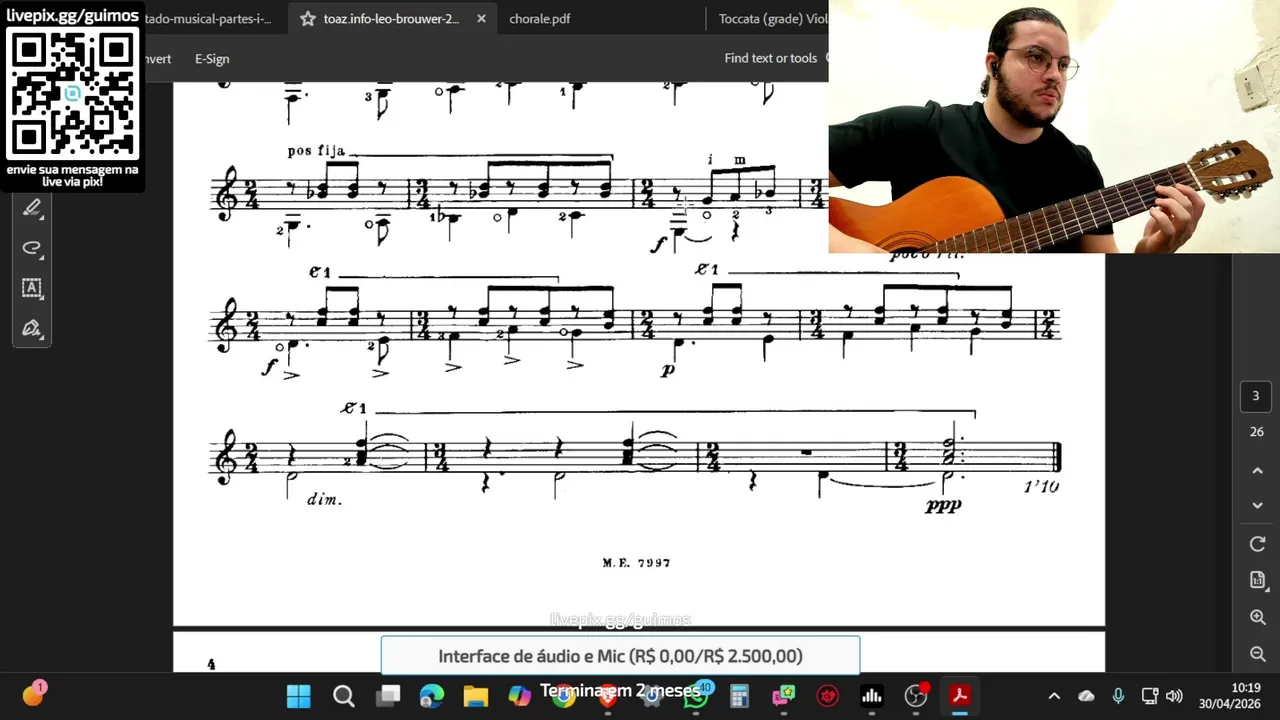Show hidden system tray icons
This screenshot has width=1280, height=720.
(1054, 696)
